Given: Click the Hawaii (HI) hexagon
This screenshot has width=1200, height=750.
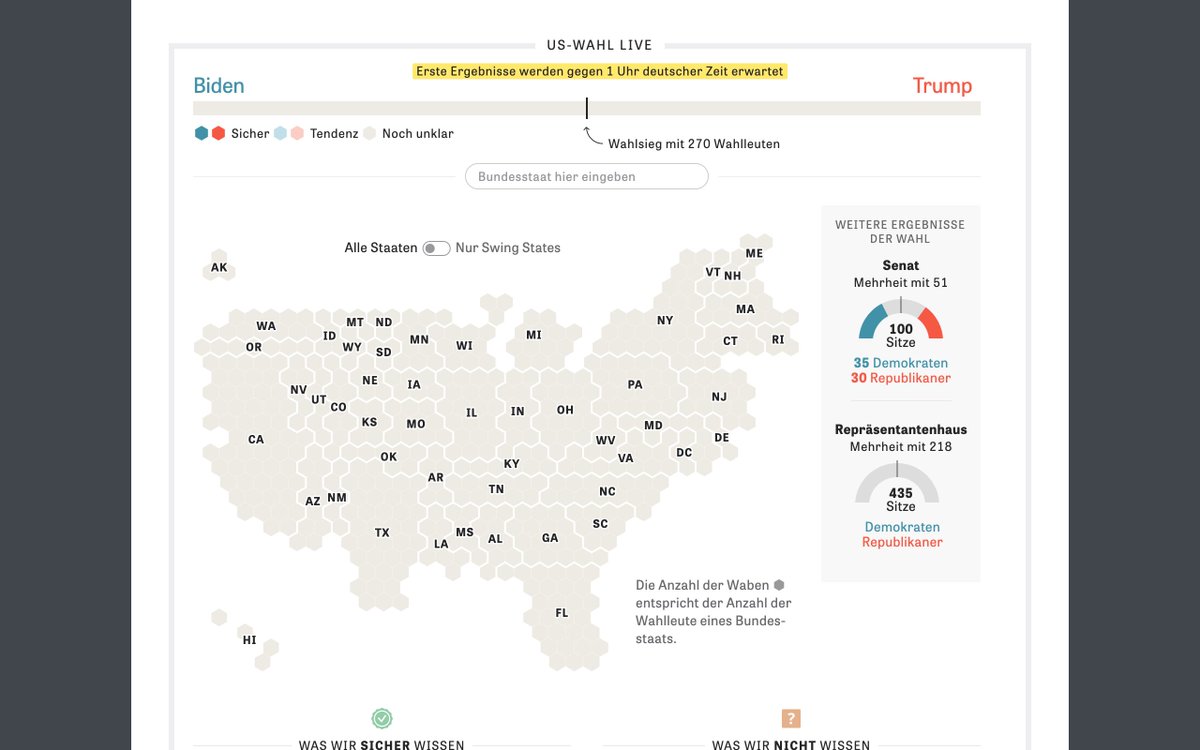Looking at the screenshot, I should tap(249, 640).
